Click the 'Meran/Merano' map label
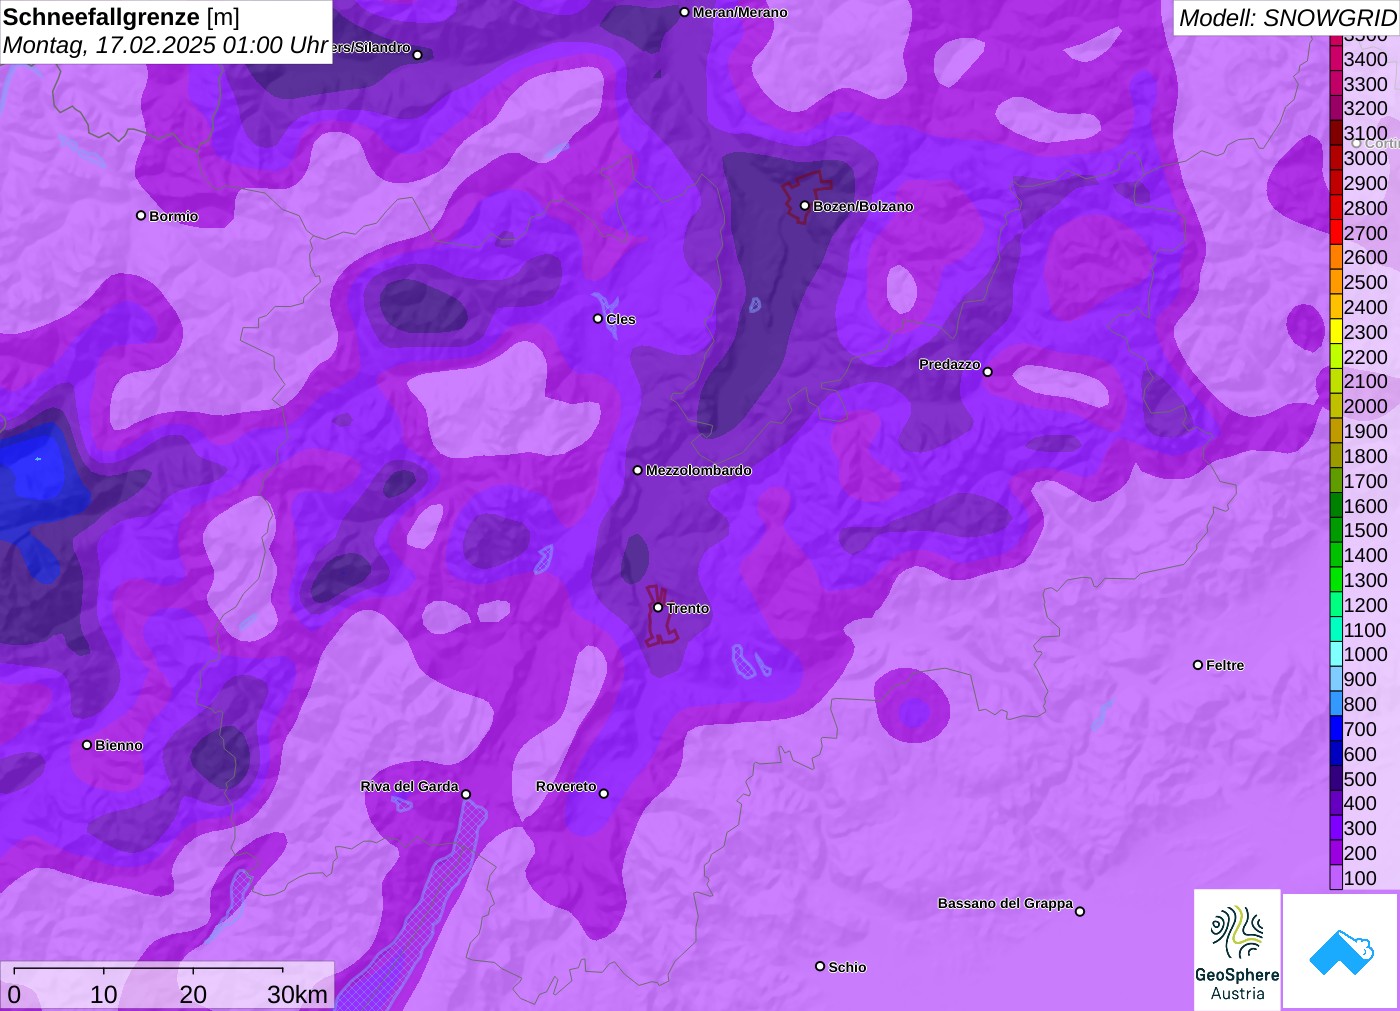The image size is (1400, 1011). point(740,12)
